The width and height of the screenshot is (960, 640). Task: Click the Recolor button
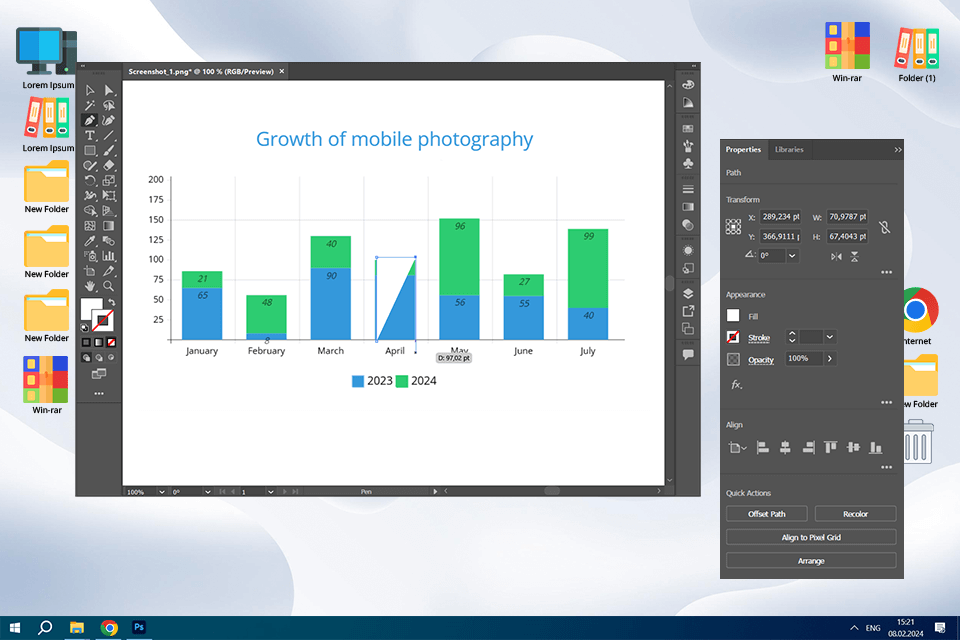(x=855, y=514)
